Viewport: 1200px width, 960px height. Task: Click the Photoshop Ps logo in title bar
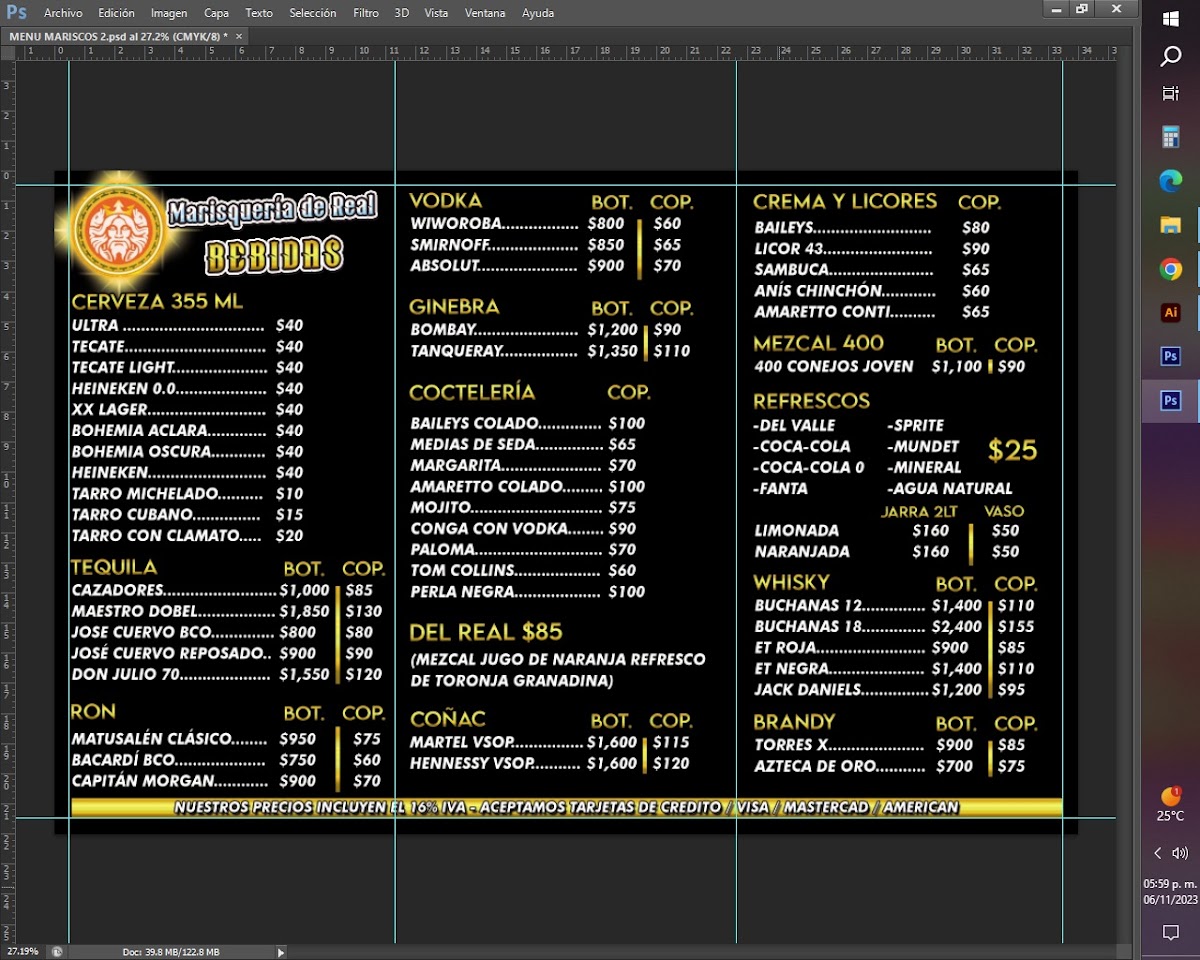click(16, 12)
